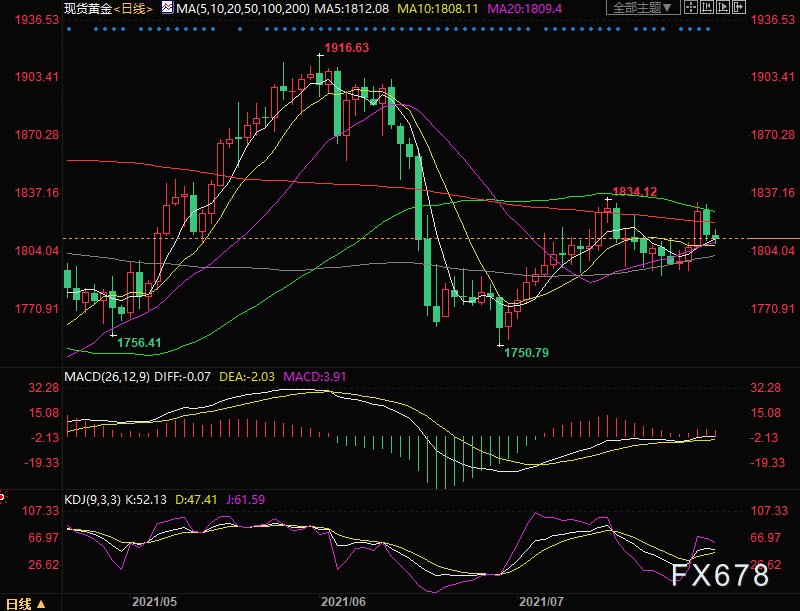Click the 1834.12 price label

coord(635,192)
